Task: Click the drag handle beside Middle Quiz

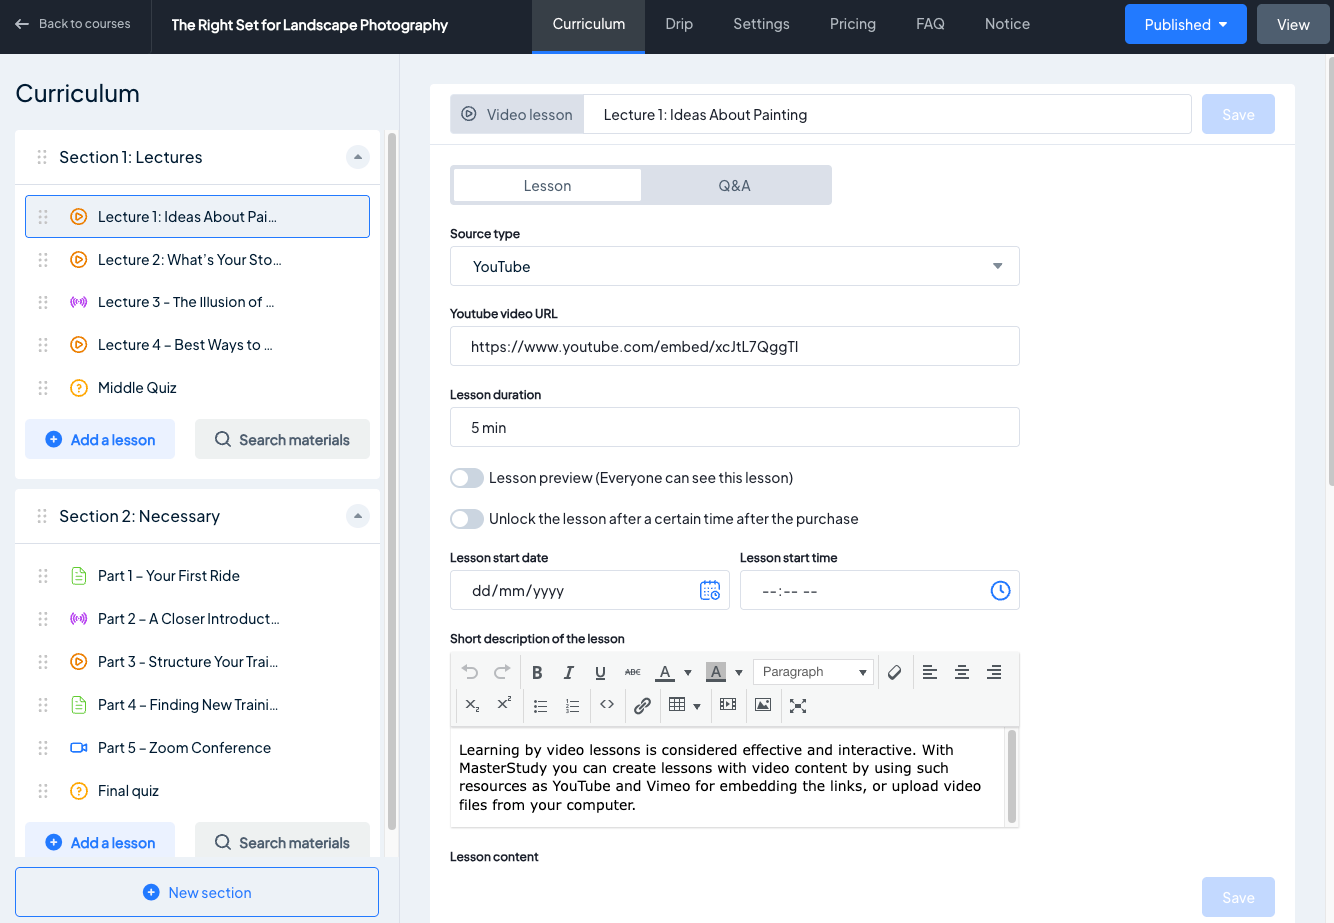Action: click(x=43, y=388)
